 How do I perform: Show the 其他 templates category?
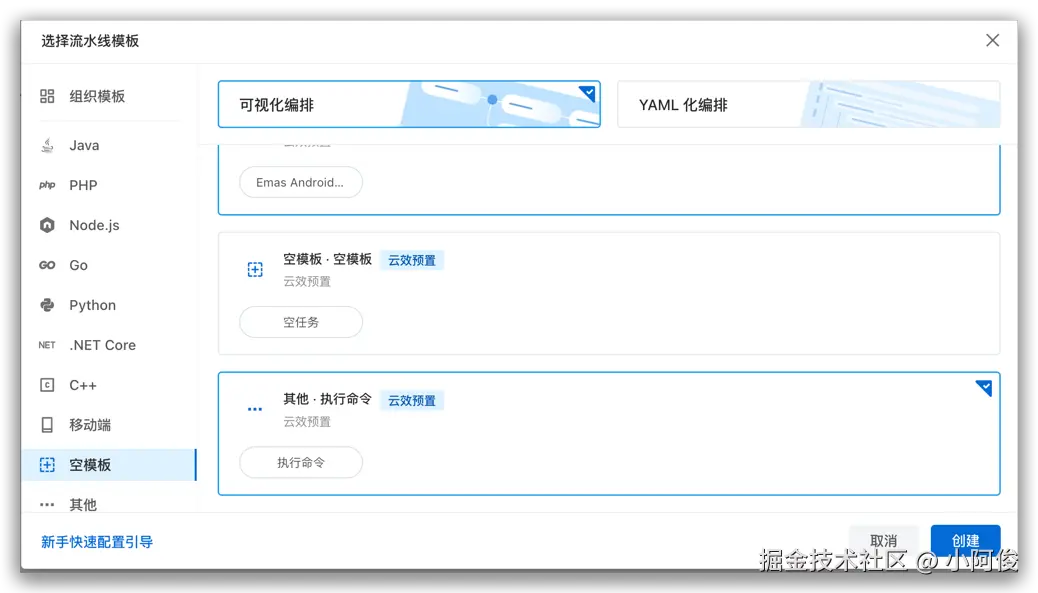109,505
